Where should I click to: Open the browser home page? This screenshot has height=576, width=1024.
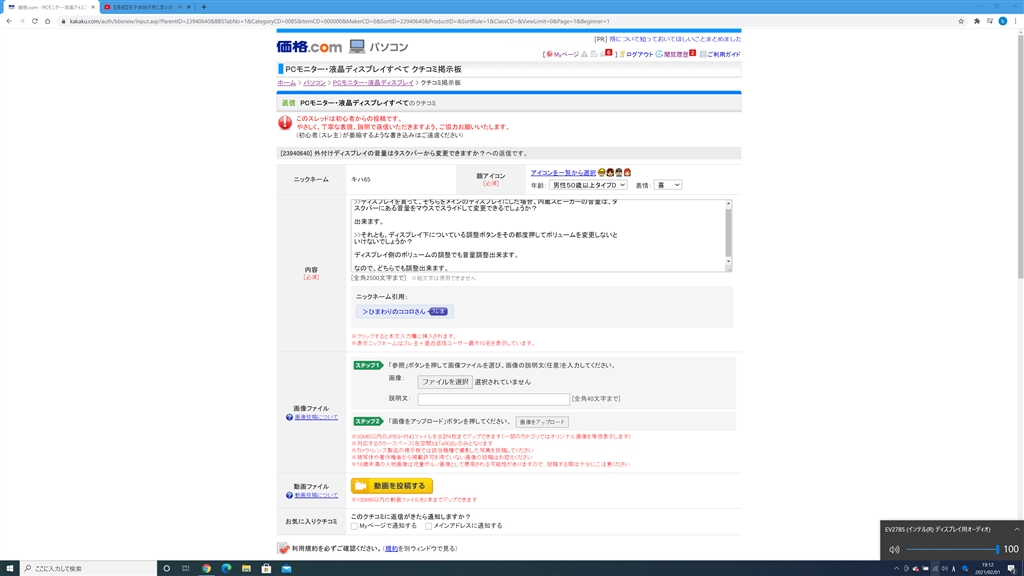point(47,21)
